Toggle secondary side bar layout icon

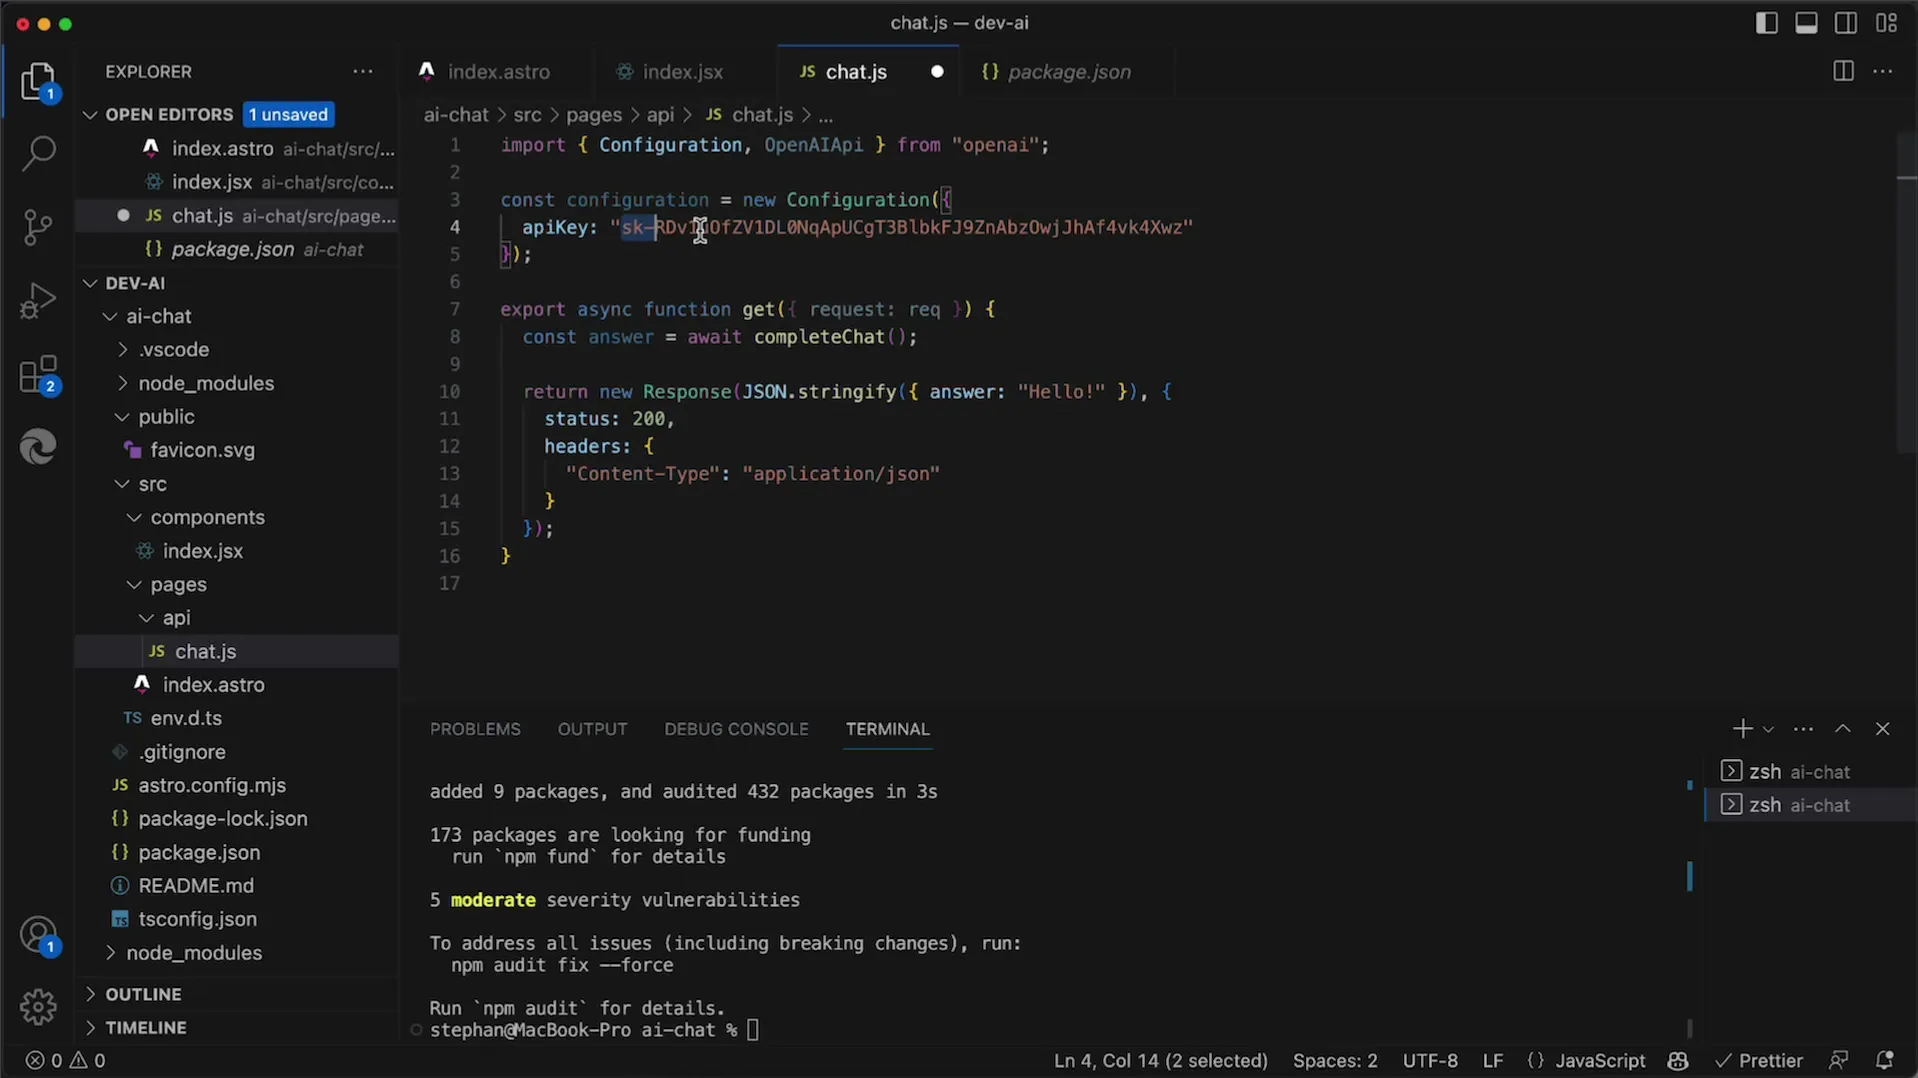(x=1846, y=23)
